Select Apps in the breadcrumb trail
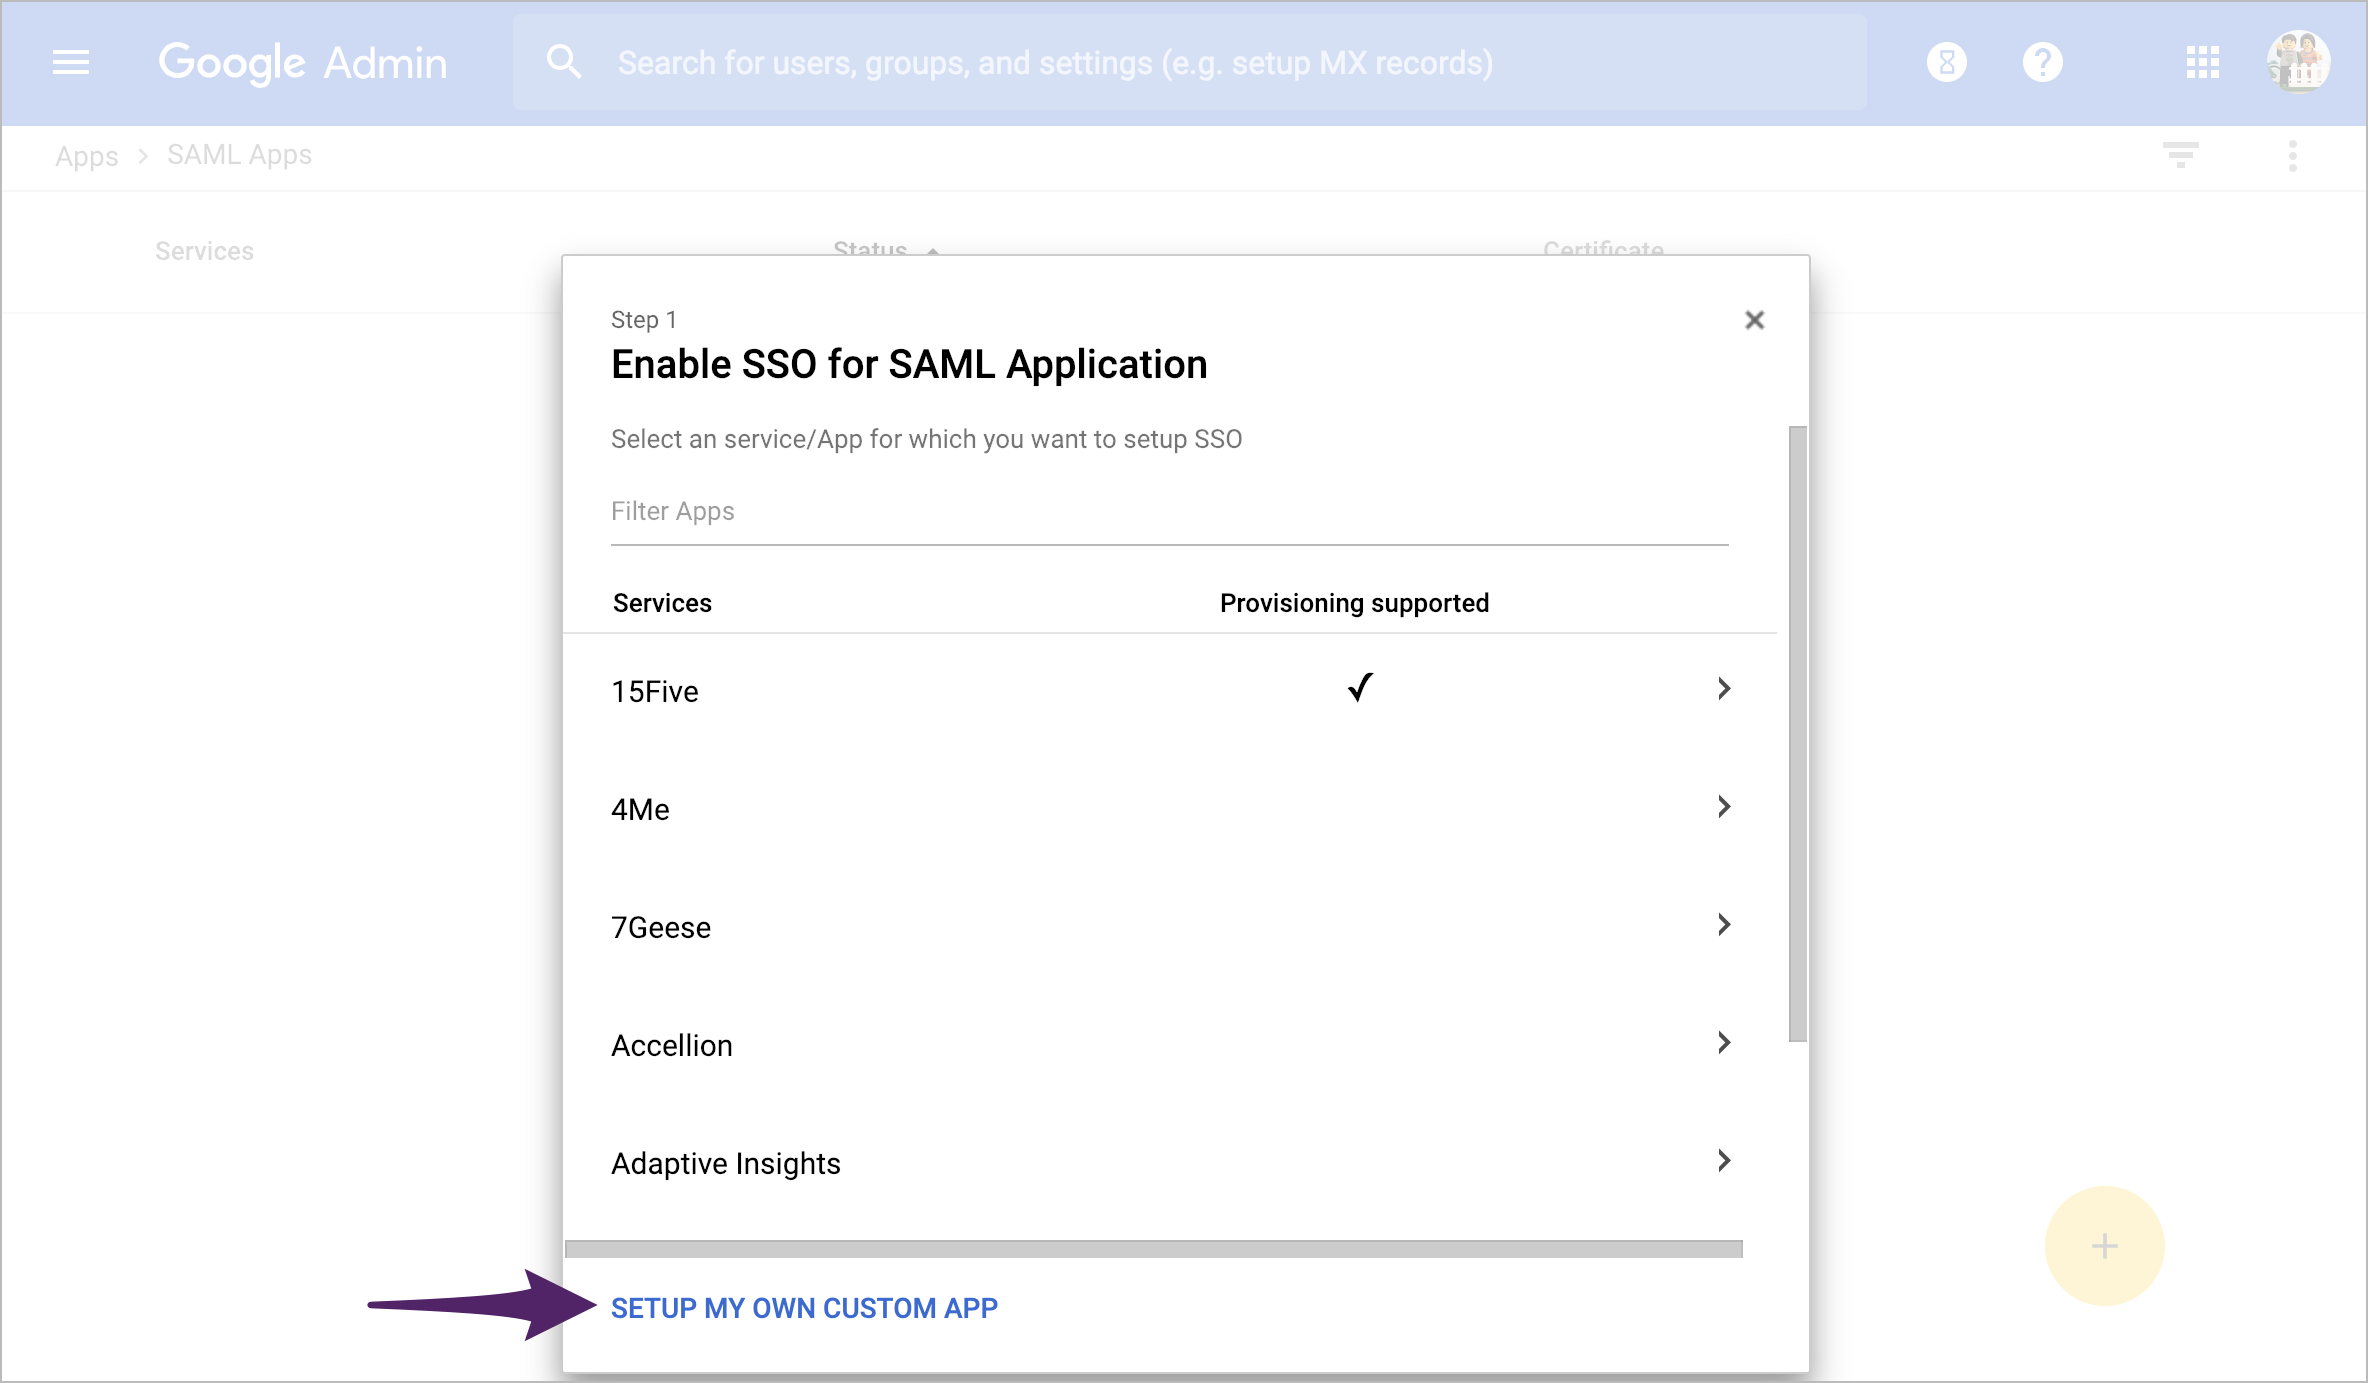Viewport: 2368px width, 1383px height. tap(86, 156)
